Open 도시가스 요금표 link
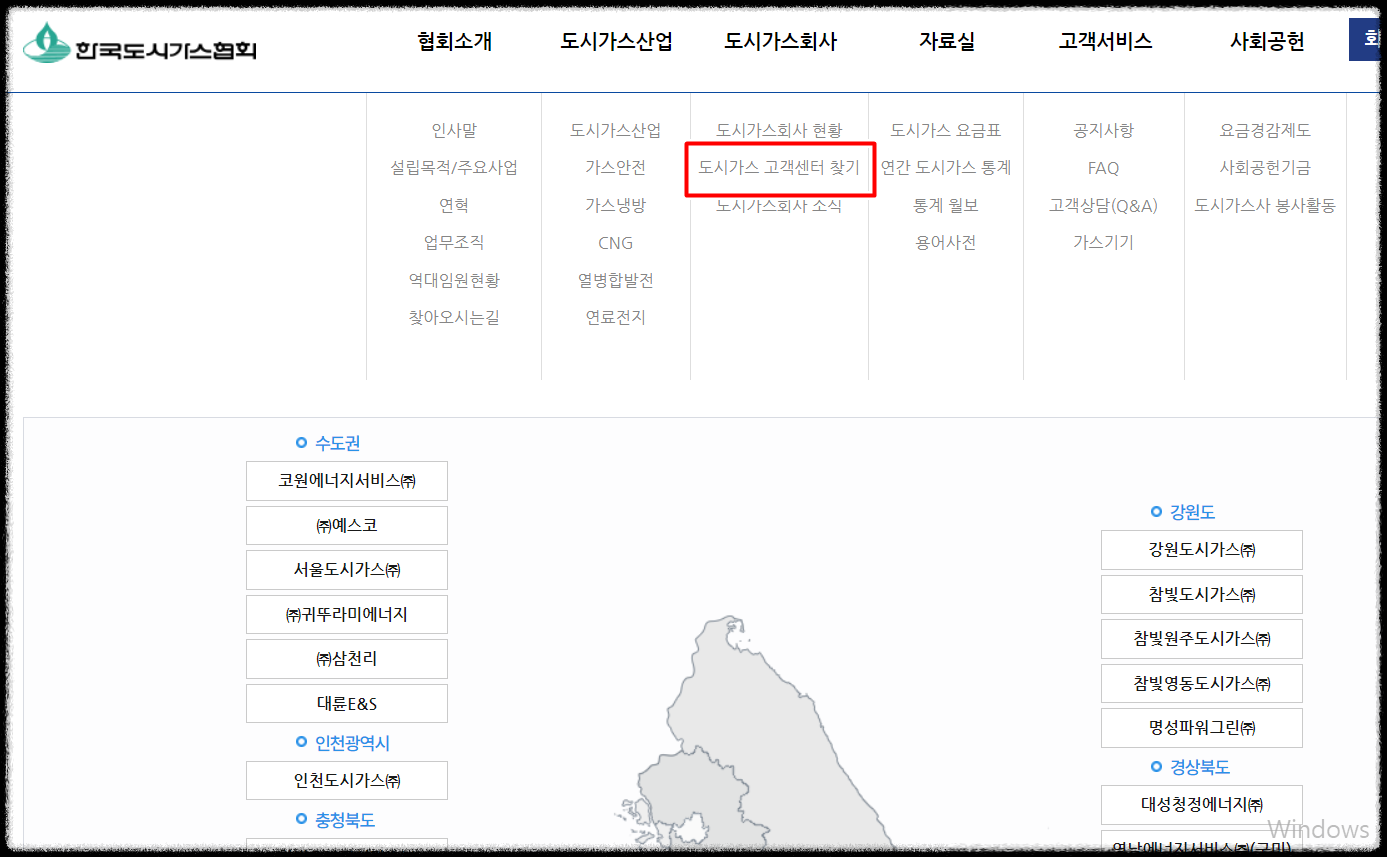The image size is (1387, 857). 946,130
